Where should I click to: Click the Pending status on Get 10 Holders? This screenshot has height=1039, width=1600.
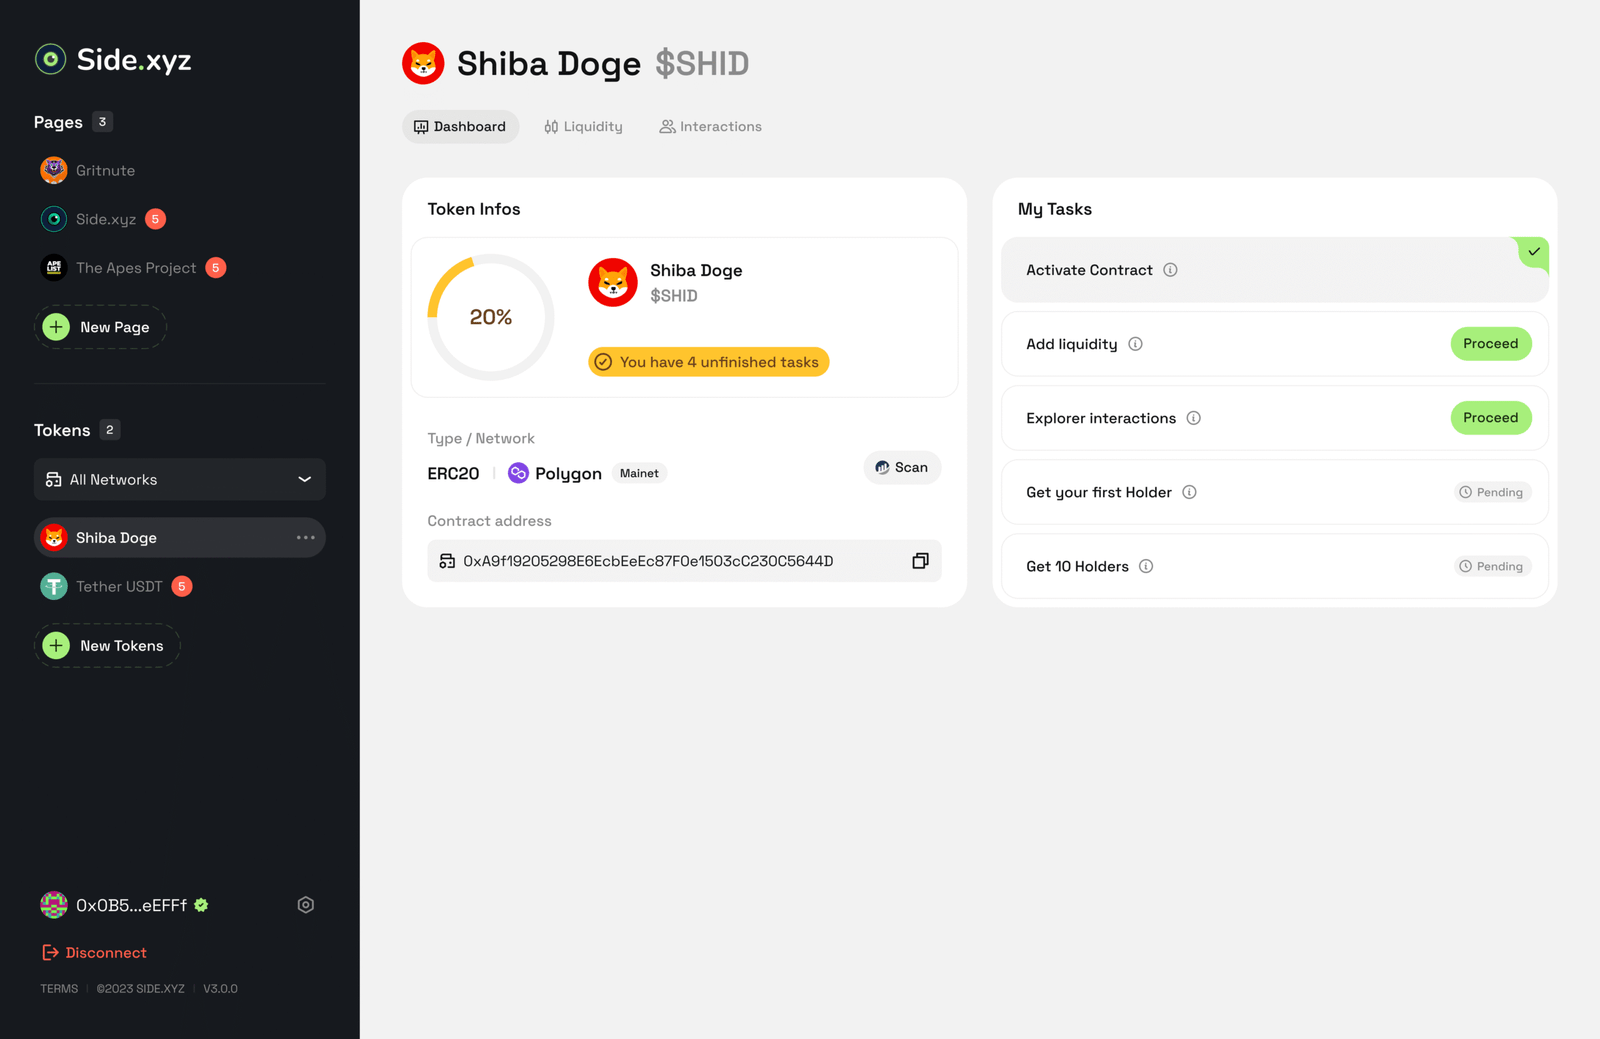(x=1492, y=566)
